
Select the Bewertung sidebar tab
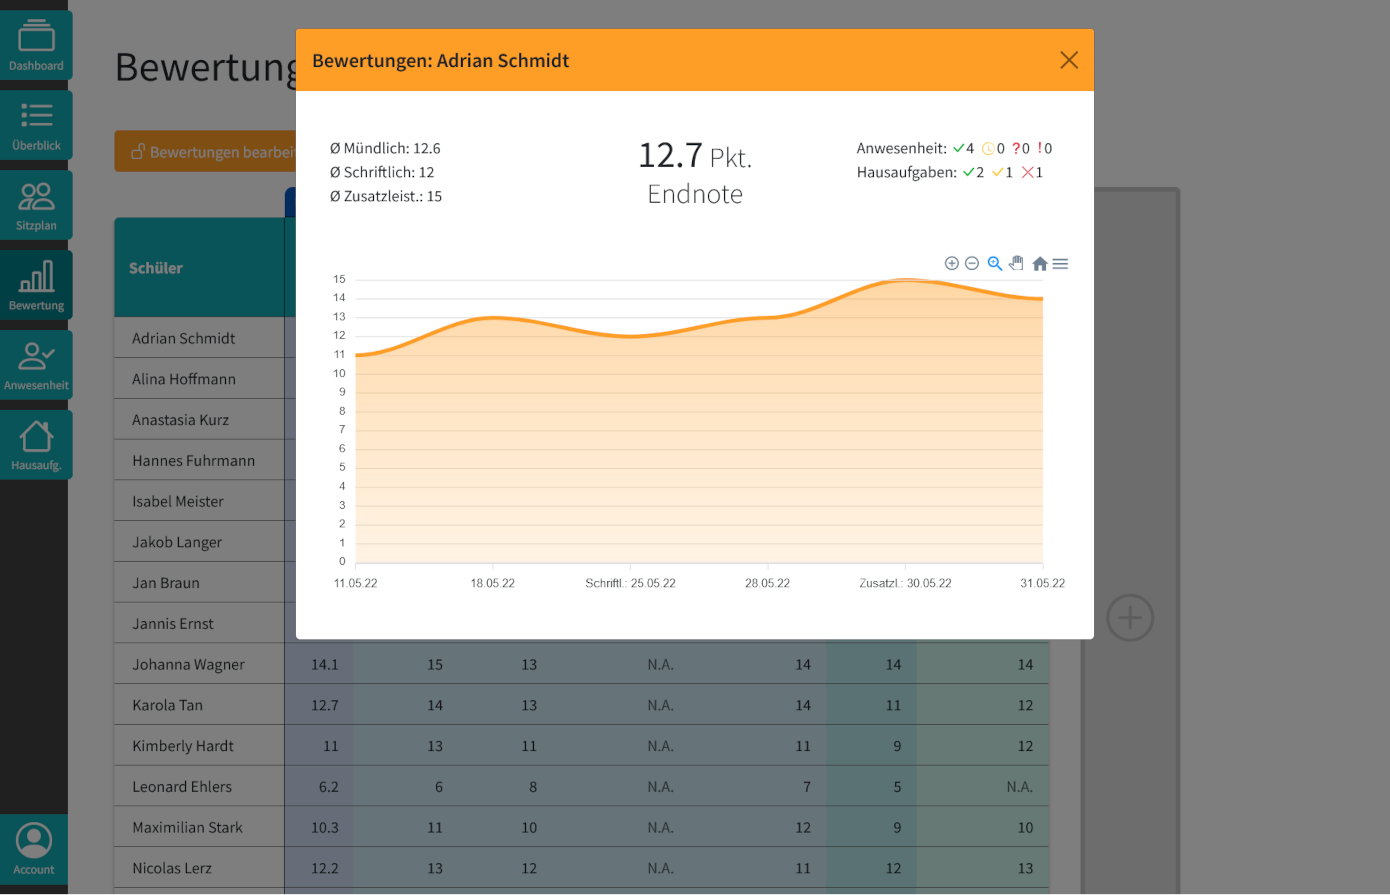pyautogui.click(x=36, y=285)
